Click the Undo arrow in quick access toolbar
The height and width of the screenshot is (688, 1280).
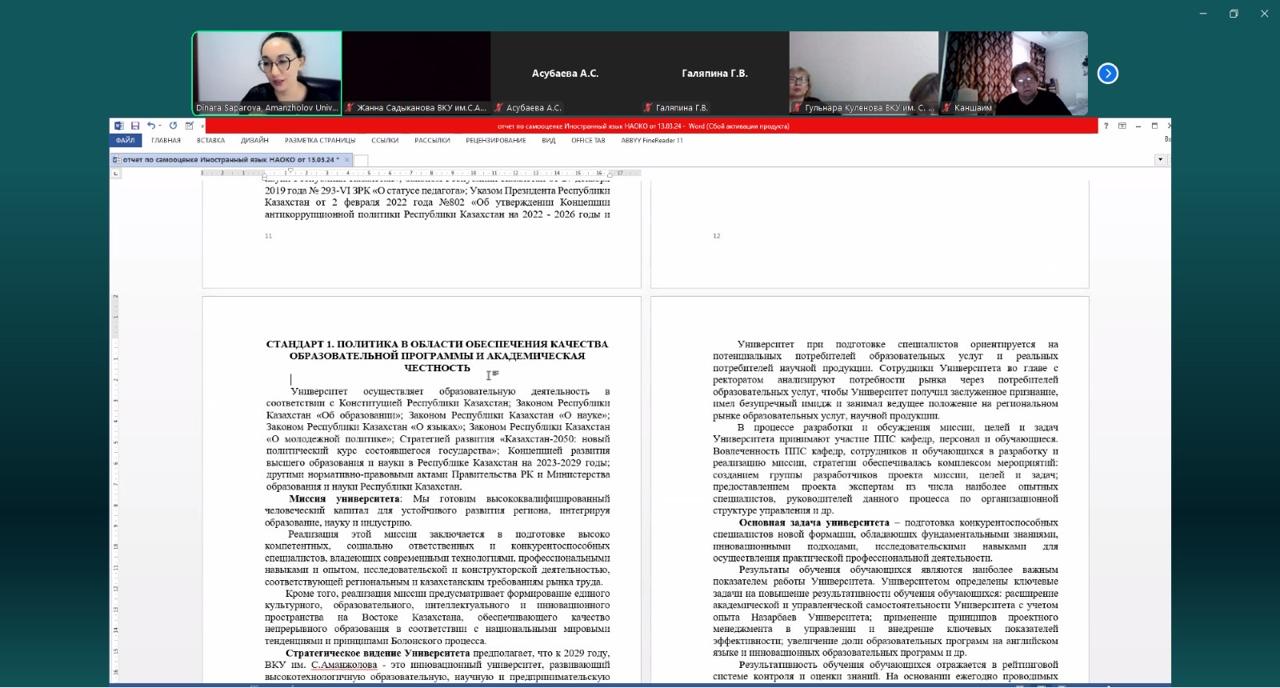tap(150, 126)
